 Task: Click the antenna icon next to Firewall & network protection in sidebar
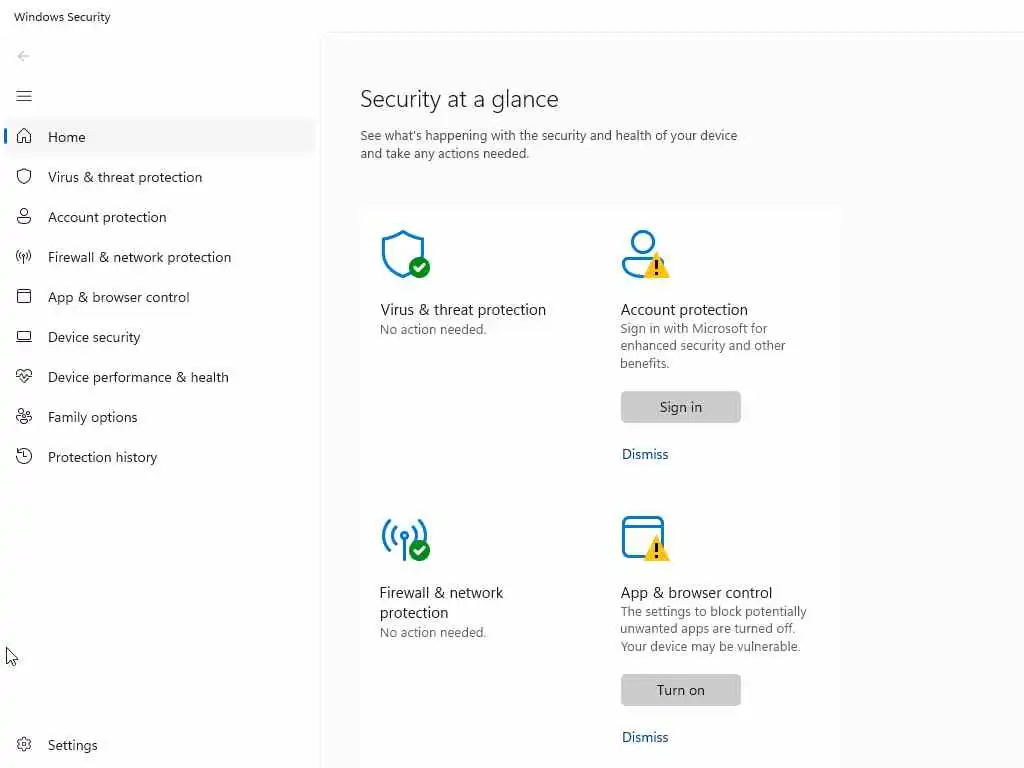(x=24, y=257)
